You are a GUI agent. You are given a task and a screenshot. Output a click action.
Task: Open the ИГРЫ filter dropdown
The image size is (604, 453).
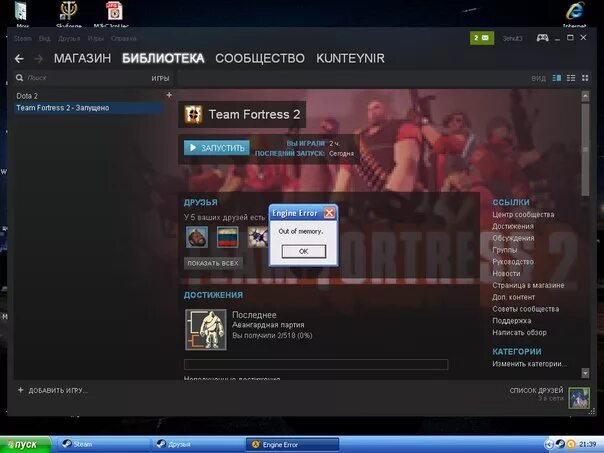160,78
